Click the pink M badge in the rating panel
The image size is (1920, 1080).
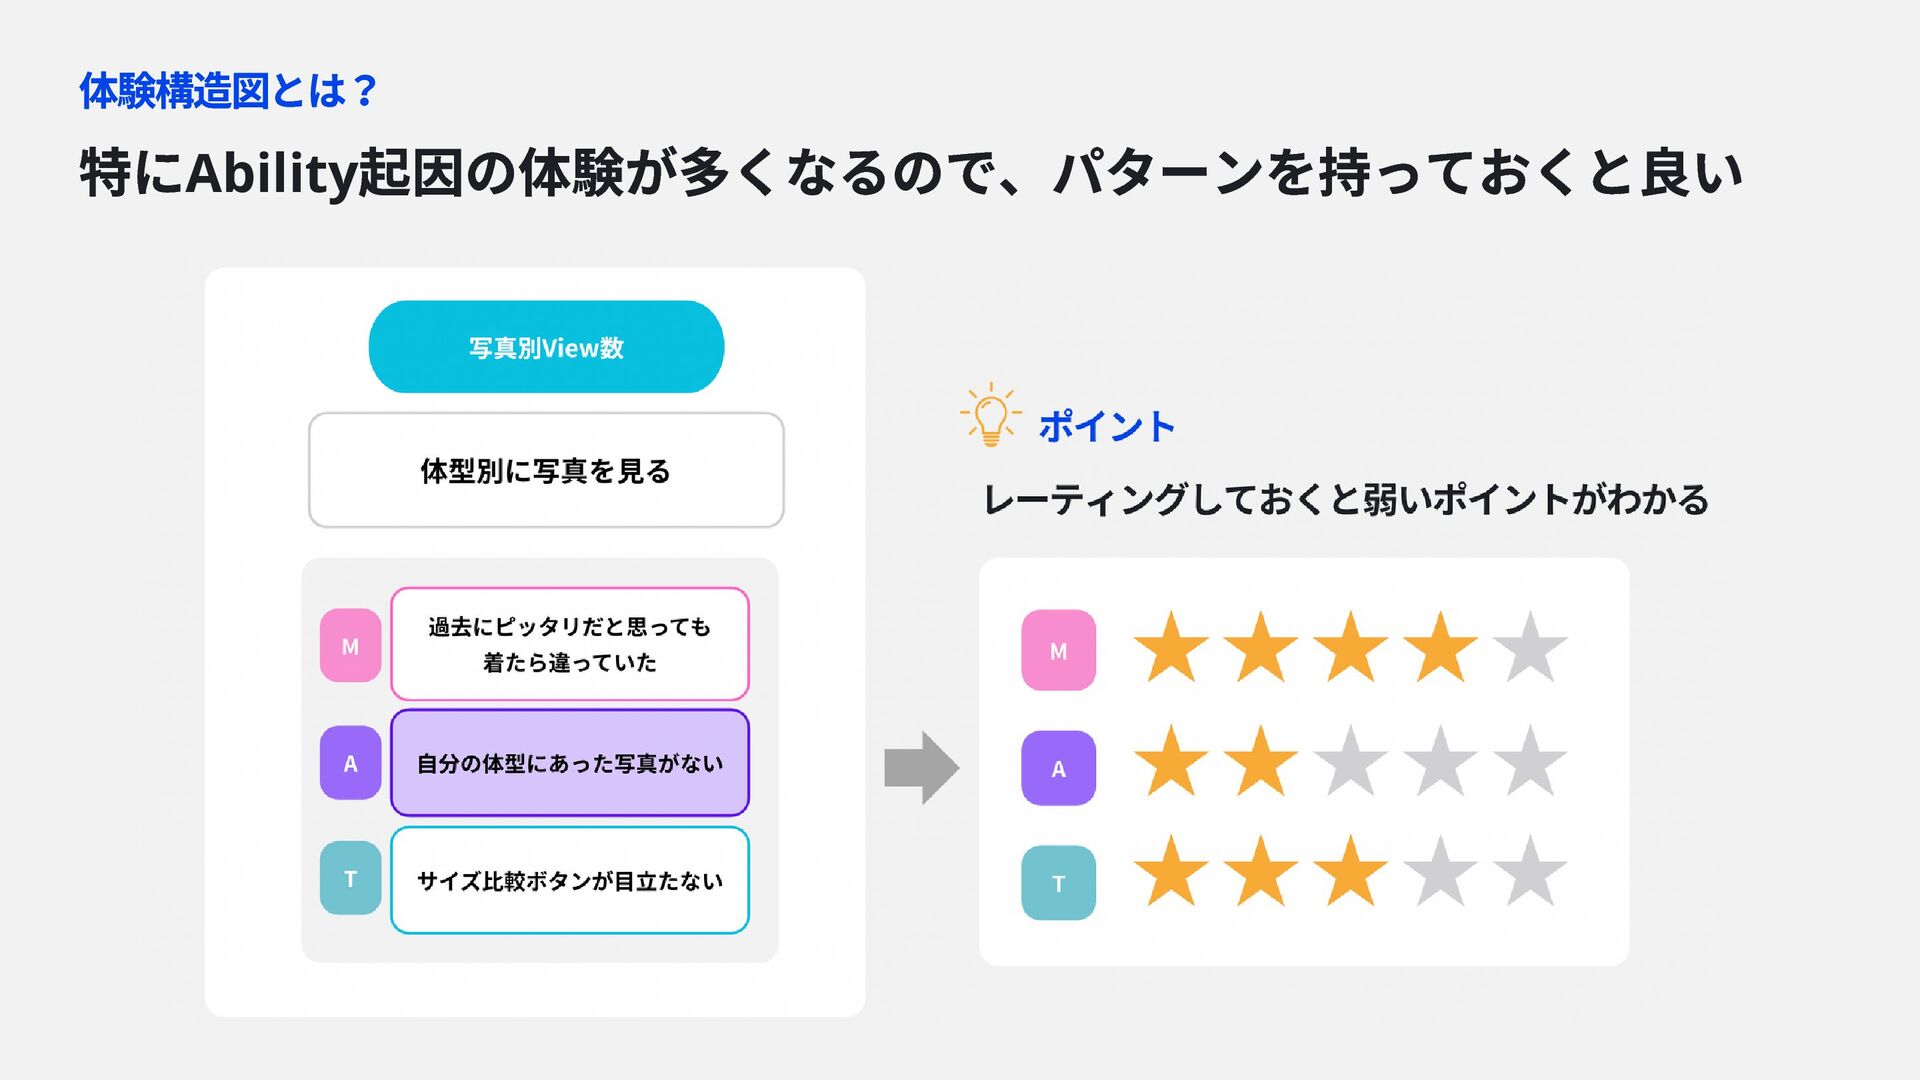(1058, 651)
